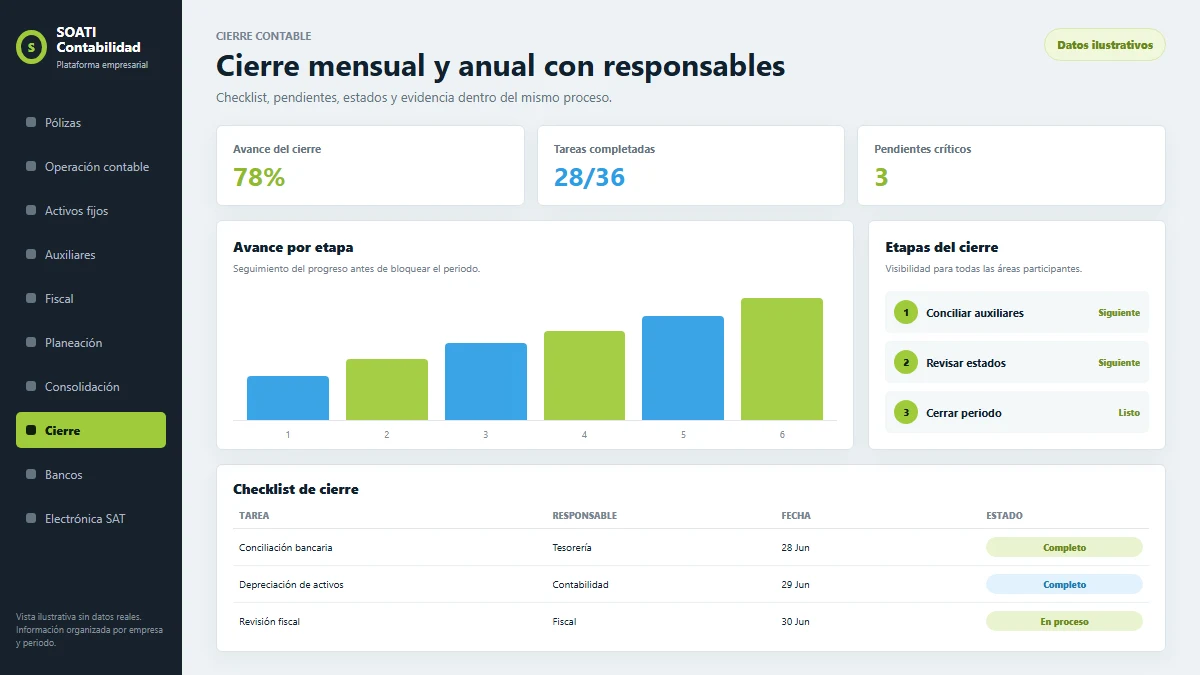
Task: Click the Avance por etapa heading
Action: click(293, 247)
